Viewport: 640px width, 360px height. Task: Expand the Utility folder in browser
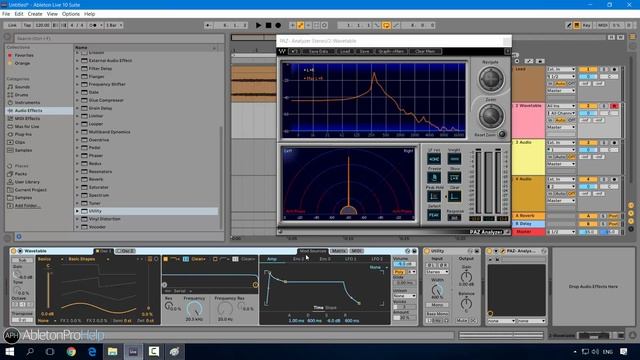tap(77, 211)
